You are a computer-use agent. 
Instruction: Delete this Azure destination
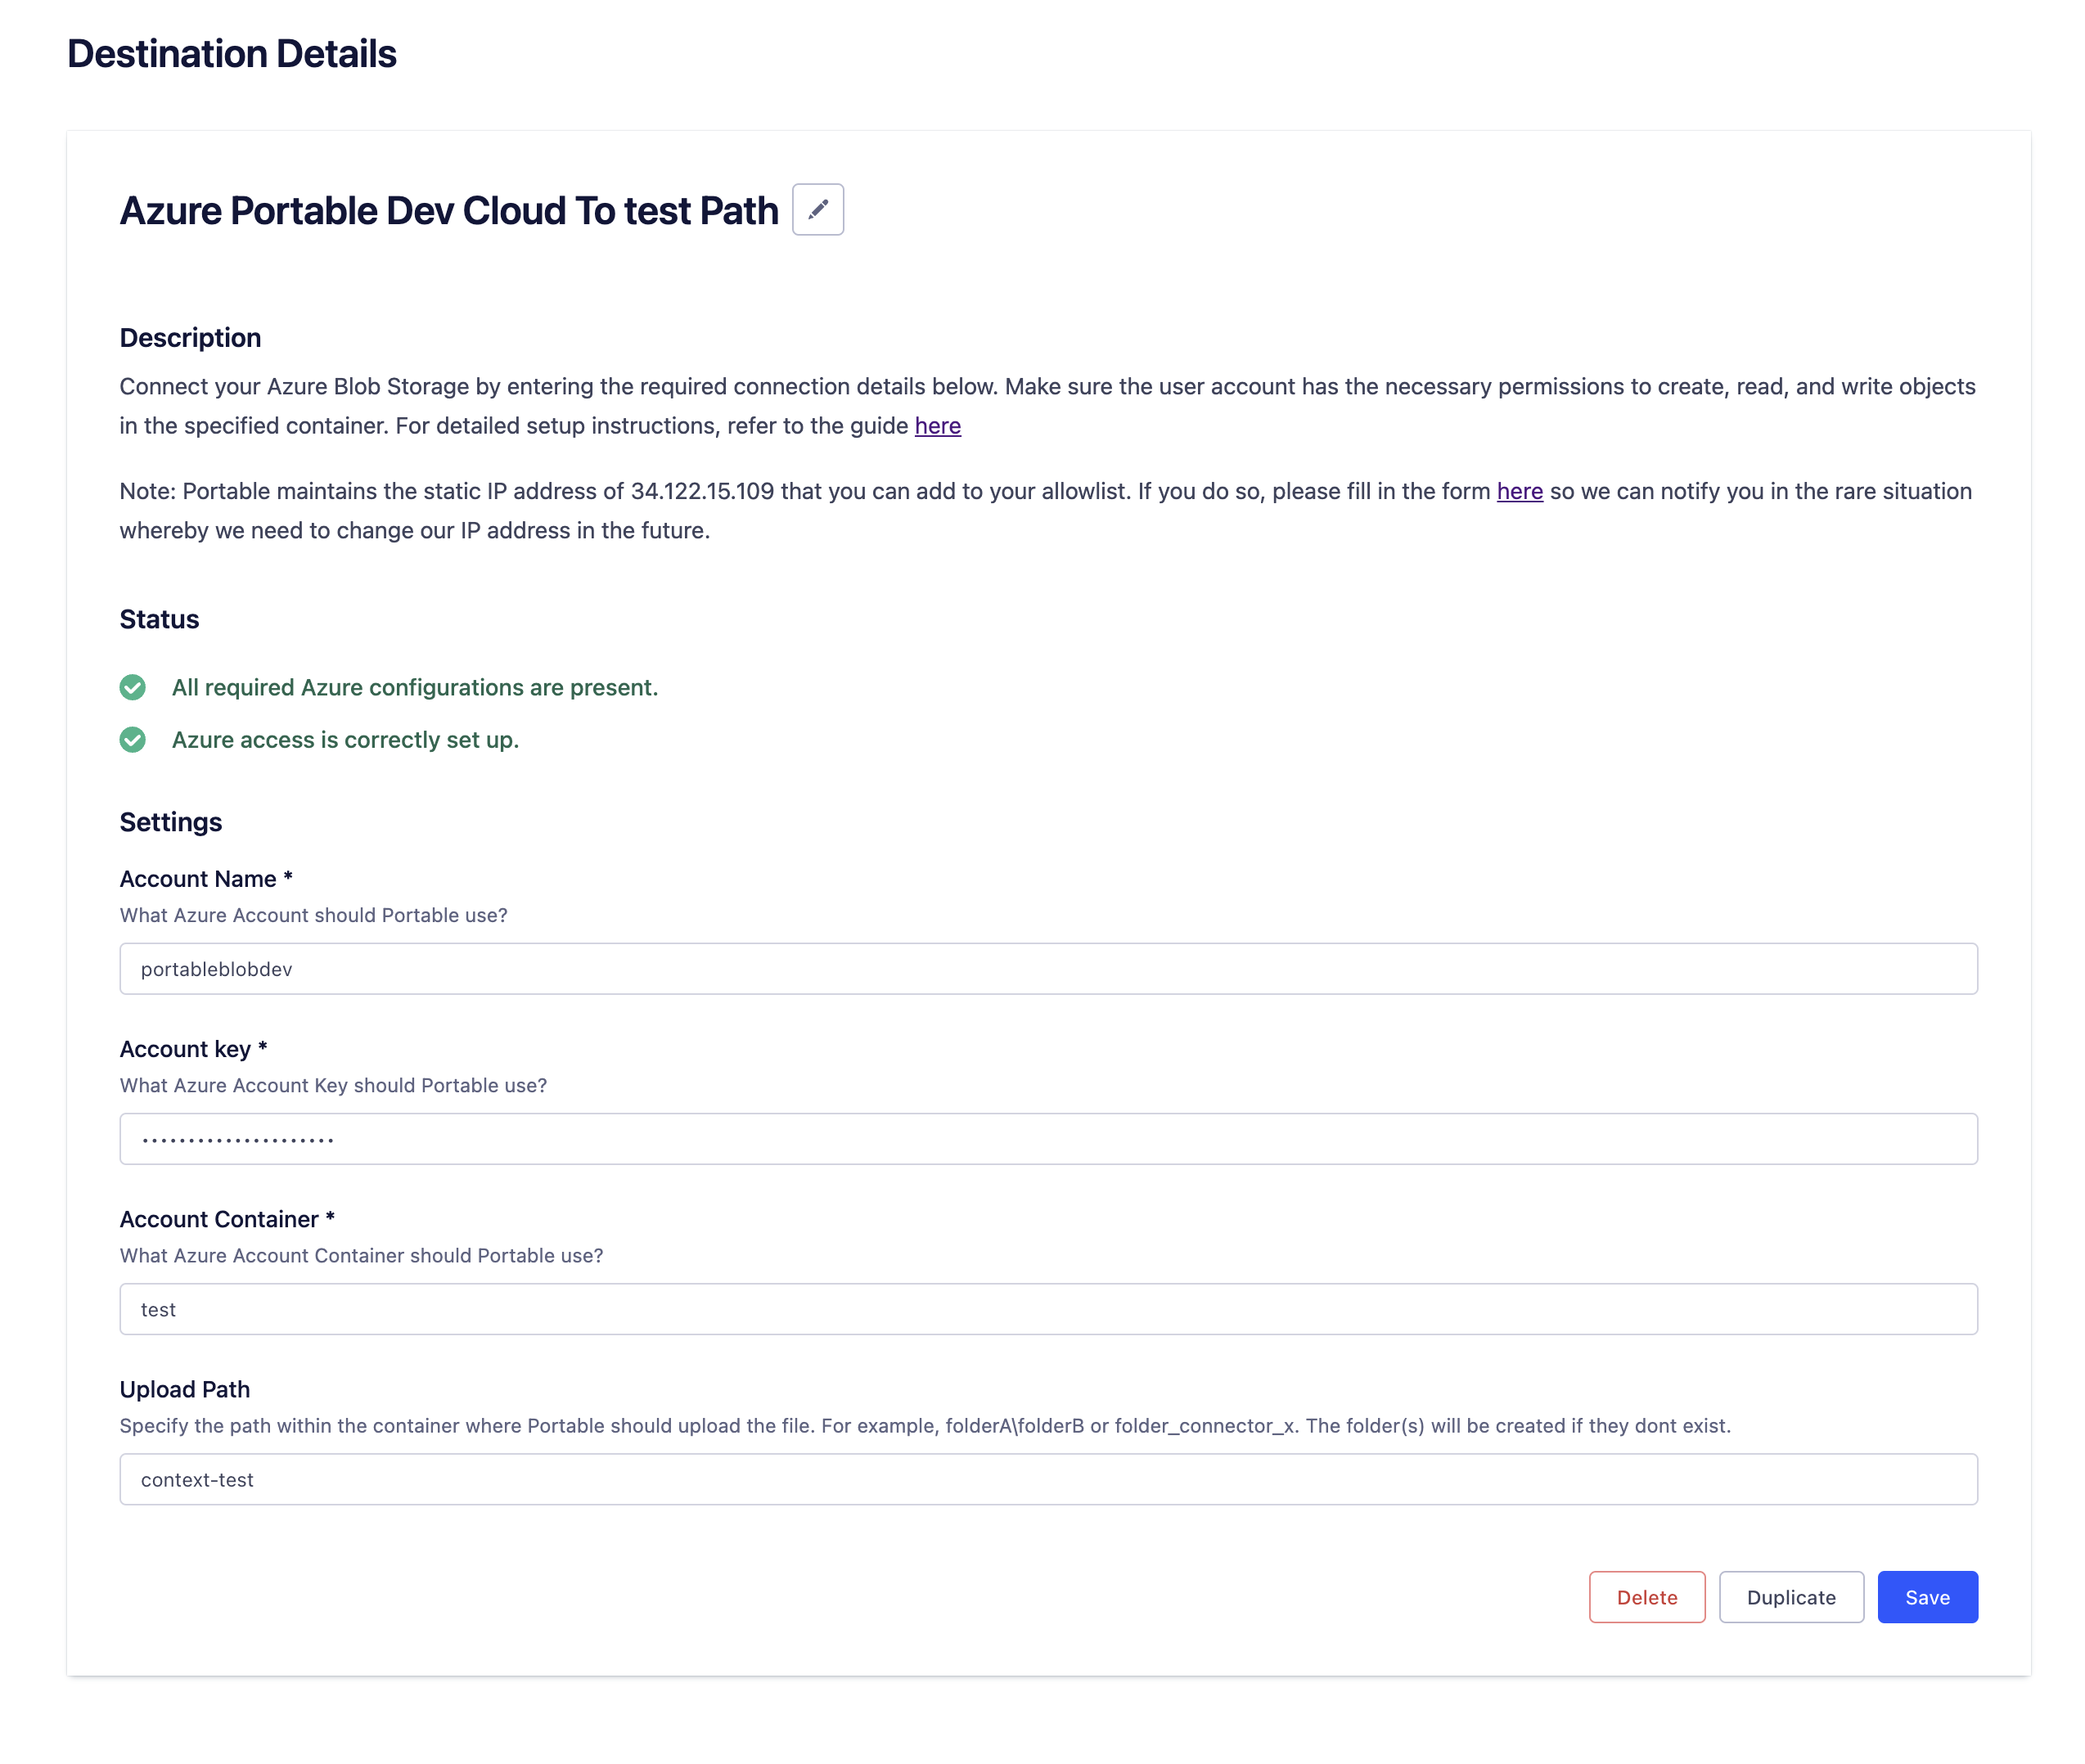[x=1646, y=1597]
